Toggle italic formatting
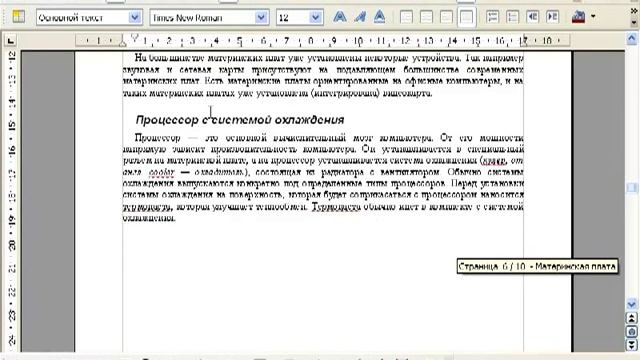The image size is (640, 360). click(x=360, y=17)
